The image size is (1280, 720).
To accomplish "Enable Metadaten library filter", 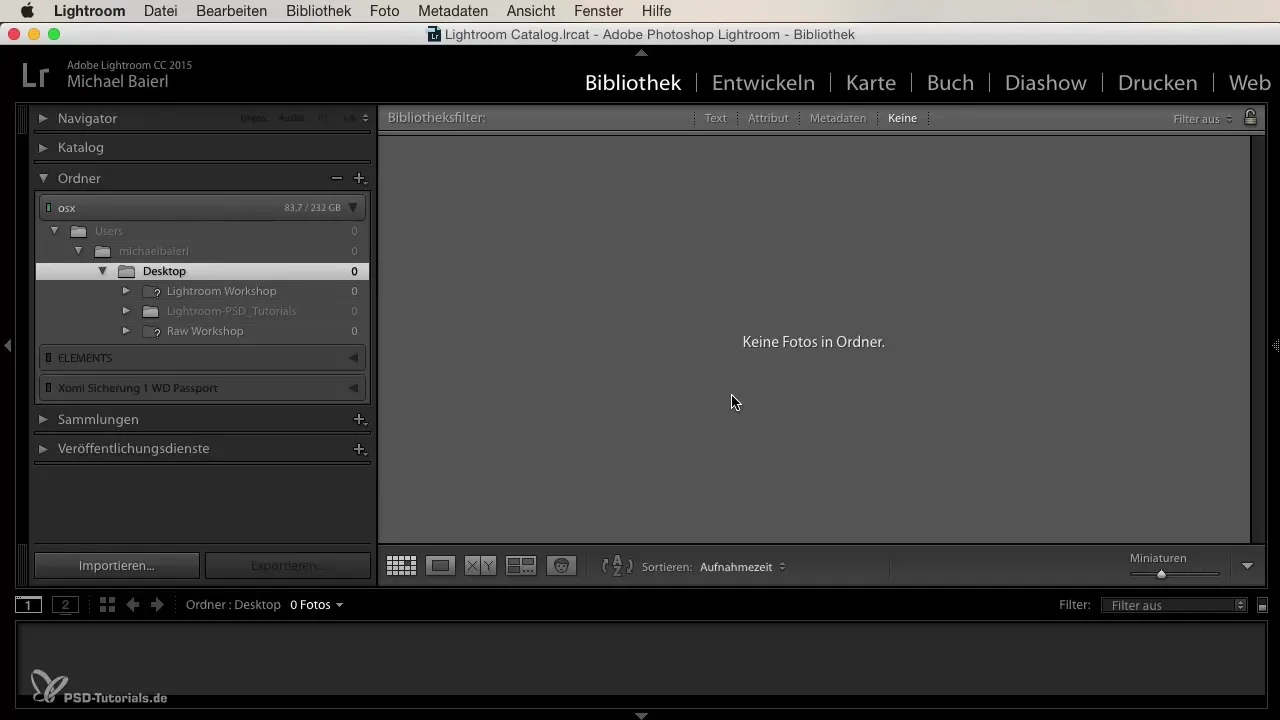I will tap(838, 118).
